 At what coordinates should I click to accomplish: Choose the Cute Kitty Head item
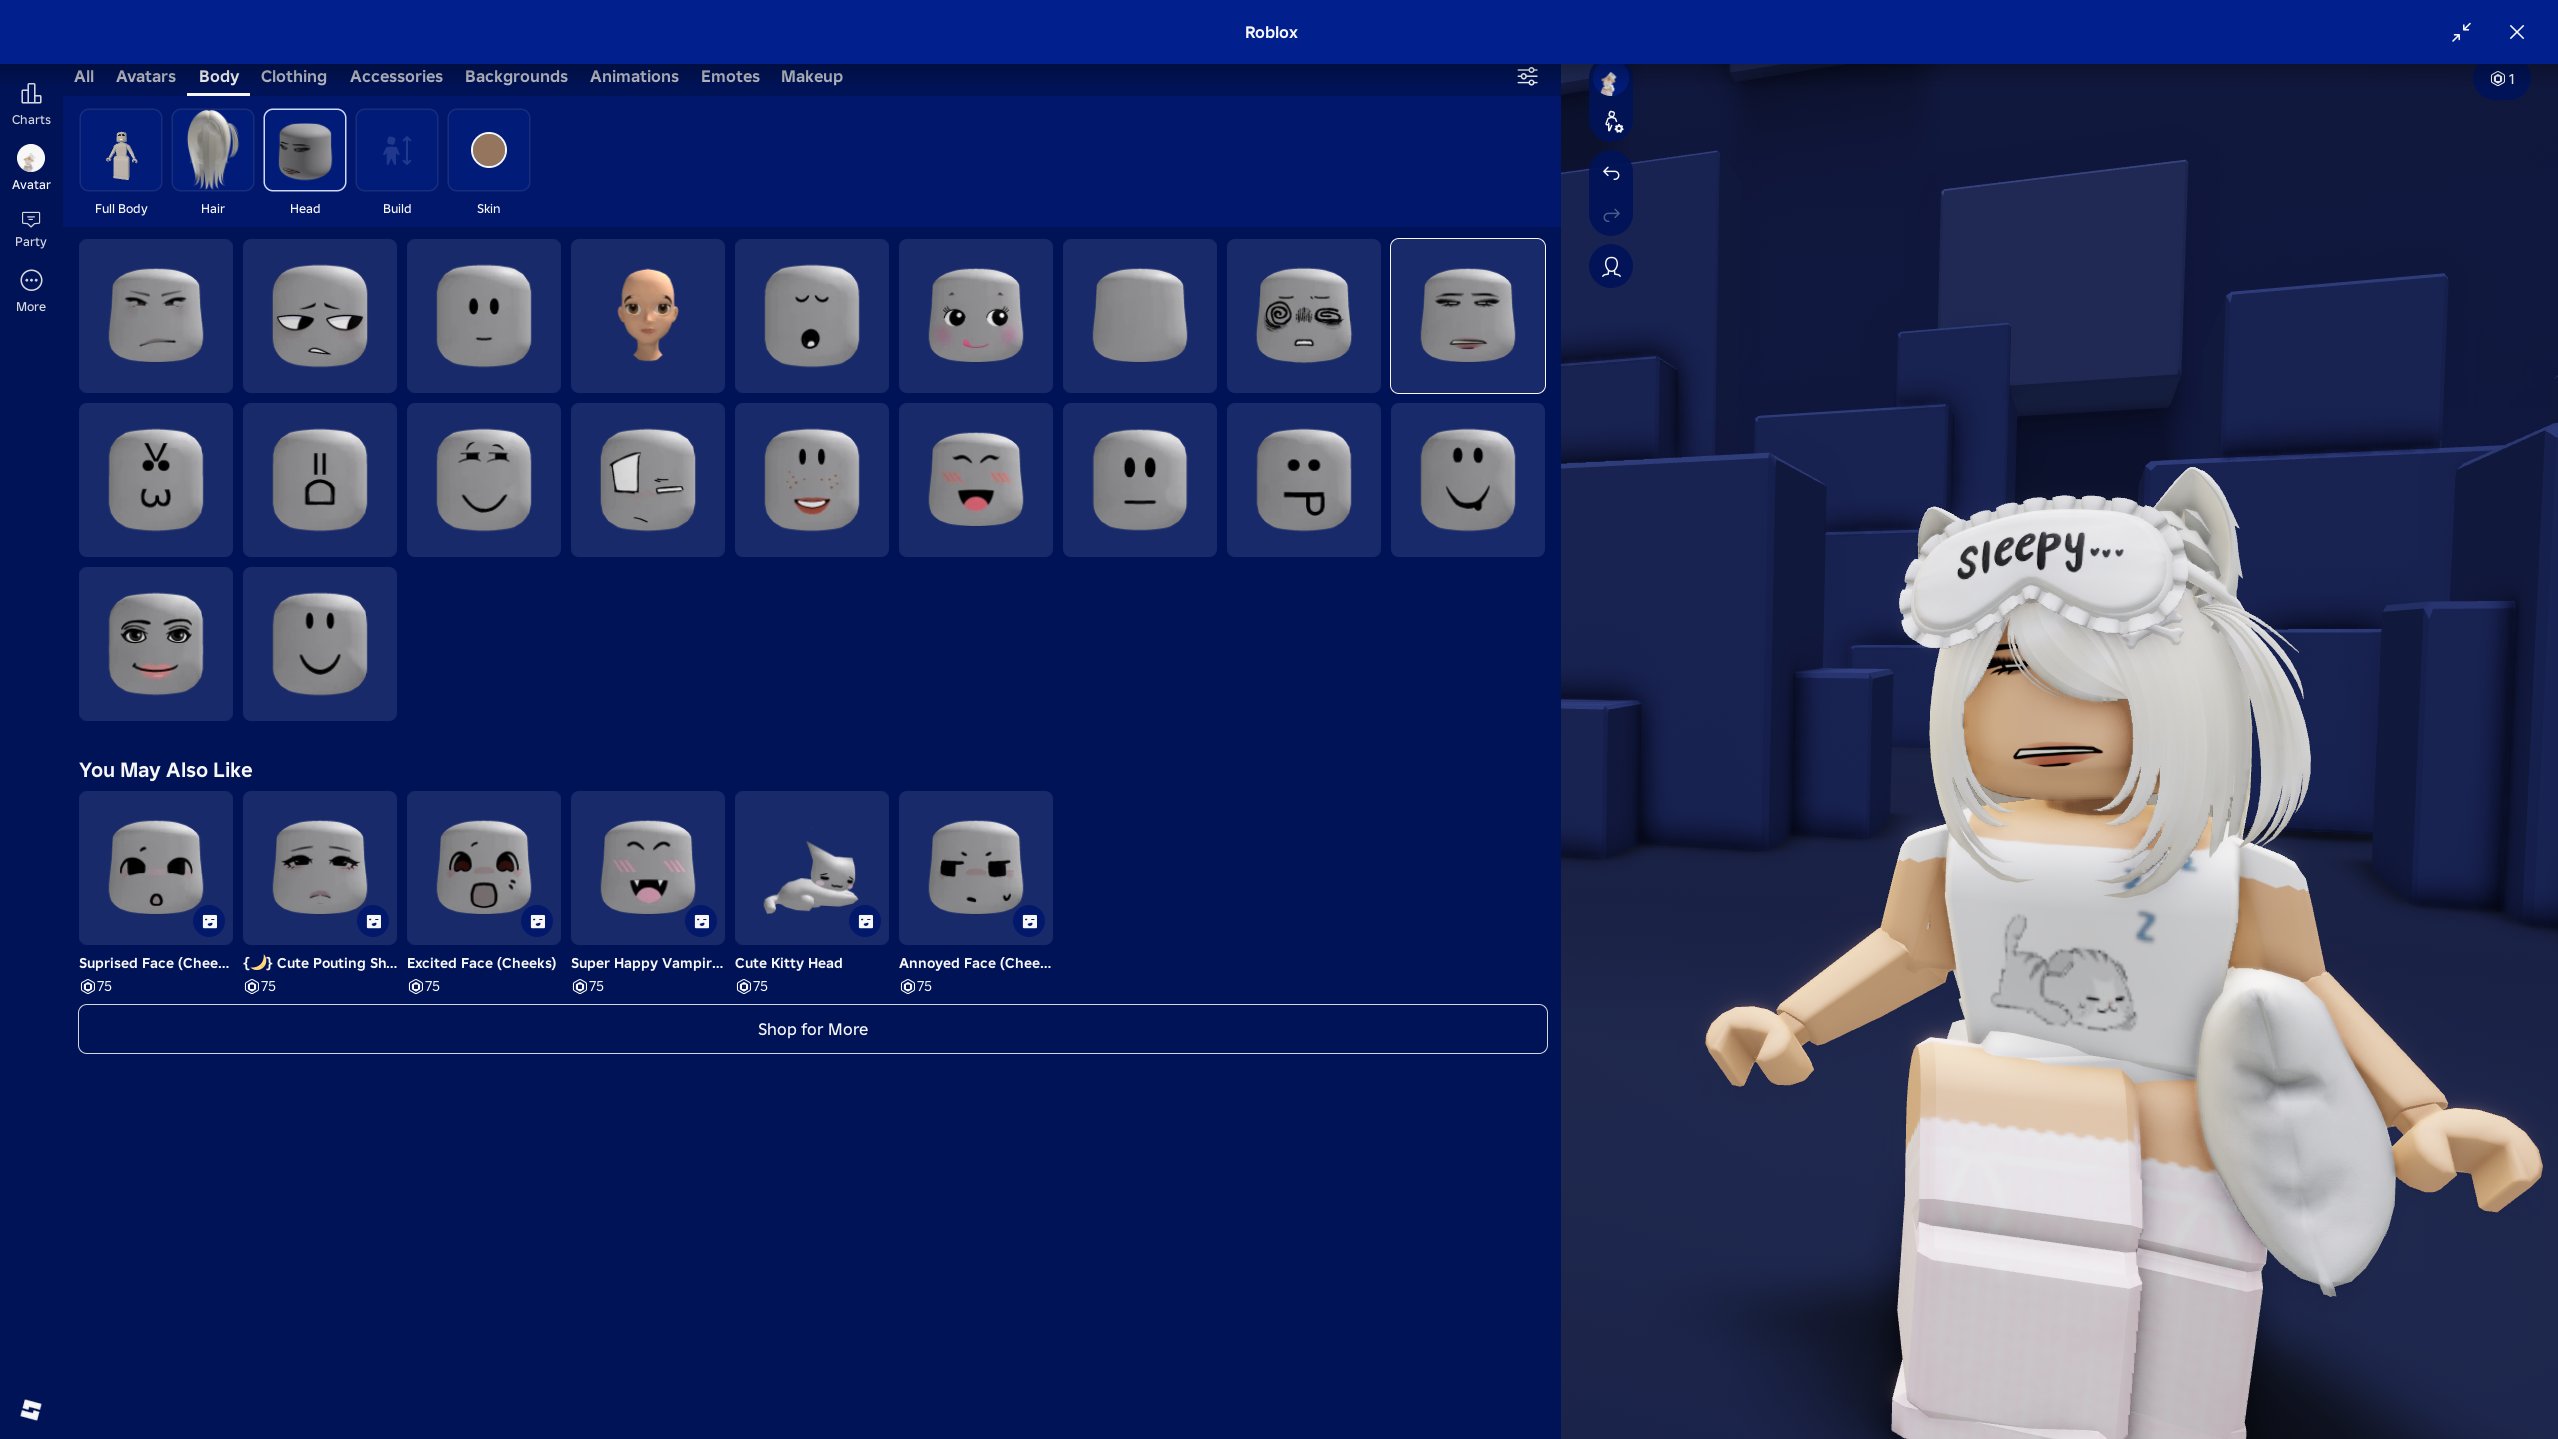tap(812, 868)
